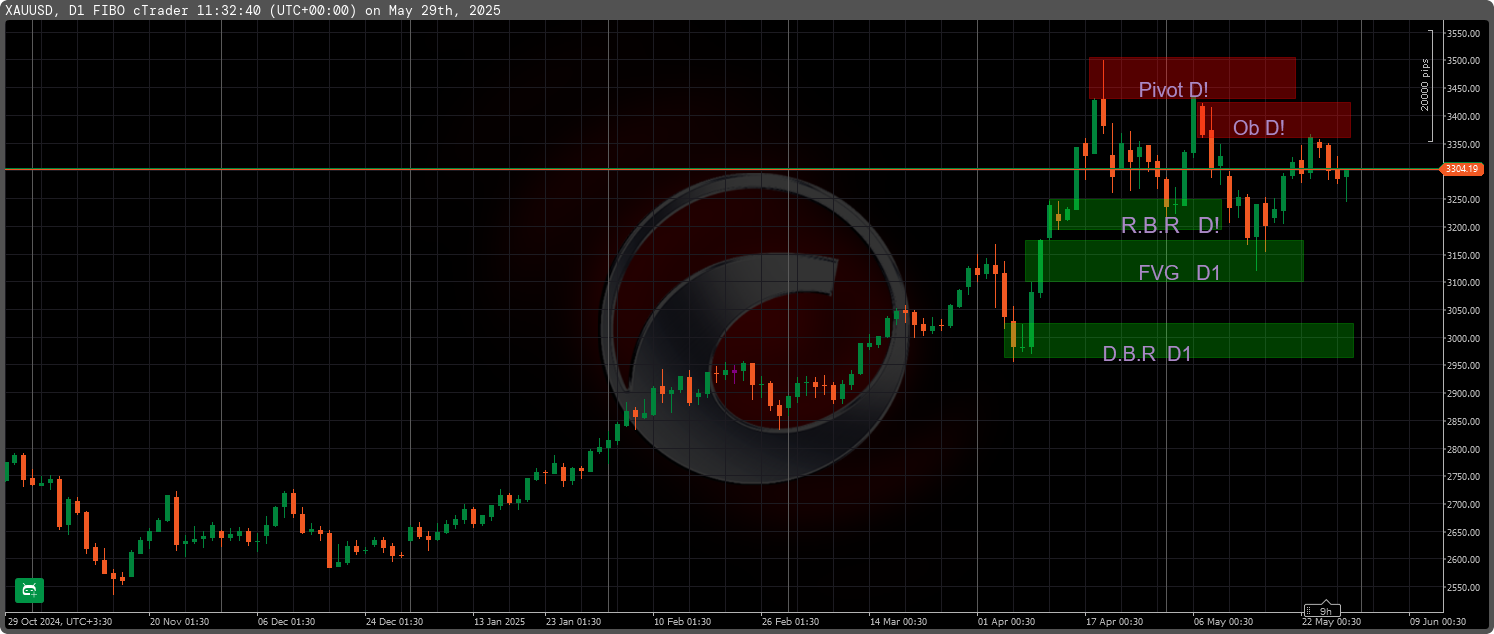Click the 26 Feb 01:30 date label

[x=790, y=622]
